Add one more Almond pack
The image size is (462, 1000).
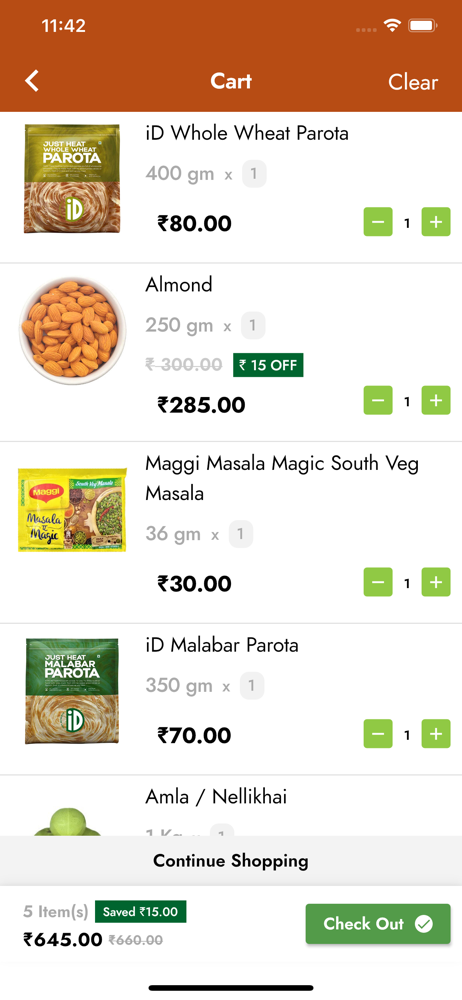pyautogui.click(x=436, y=401)
